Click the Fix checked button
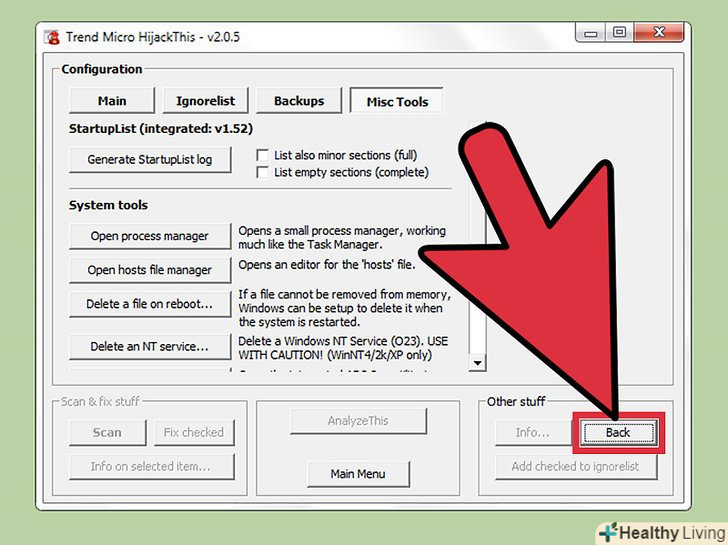This screenshot has height=545, width=728. point(194,433)
